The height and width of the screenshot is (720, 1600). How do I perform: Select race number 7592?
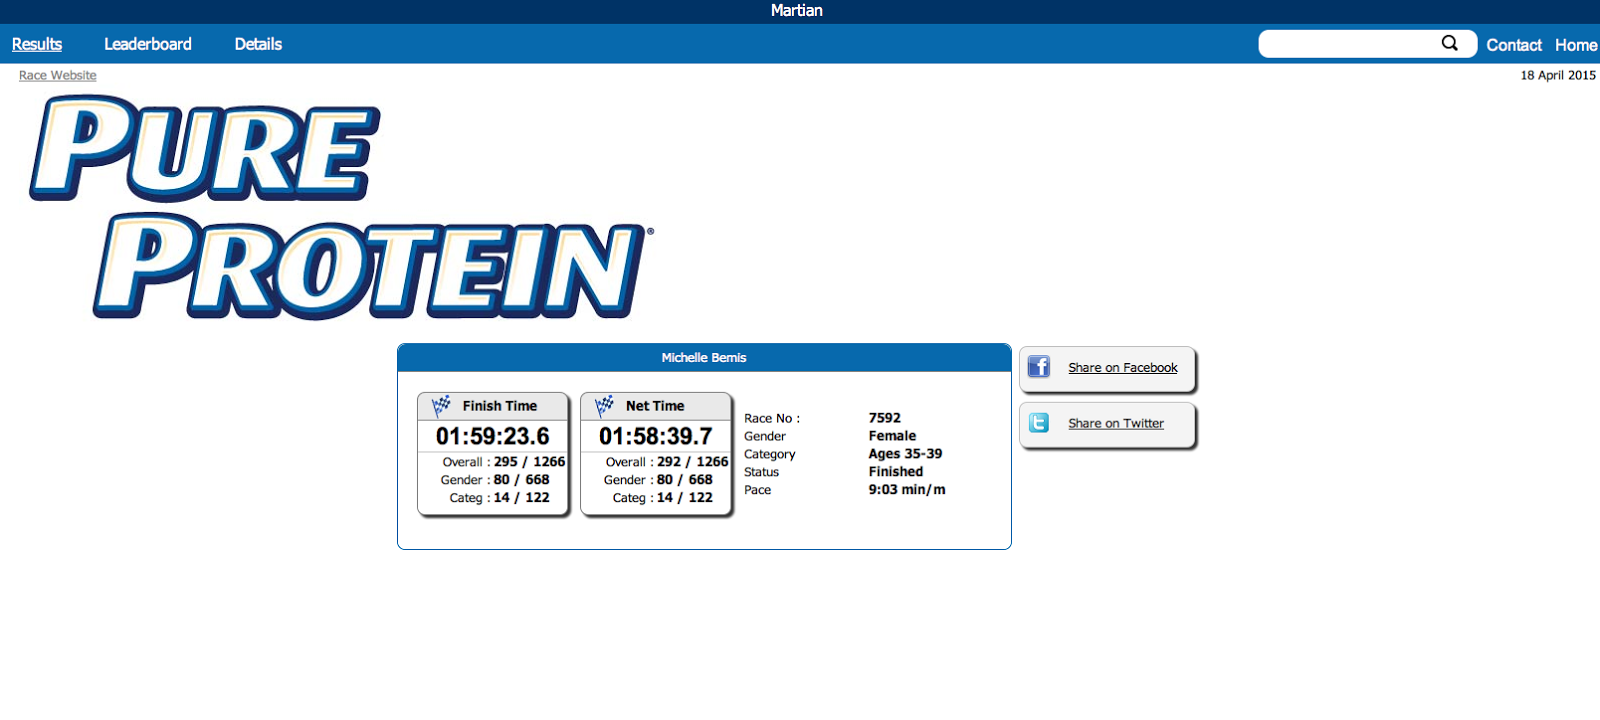click(x=885, y=418)
